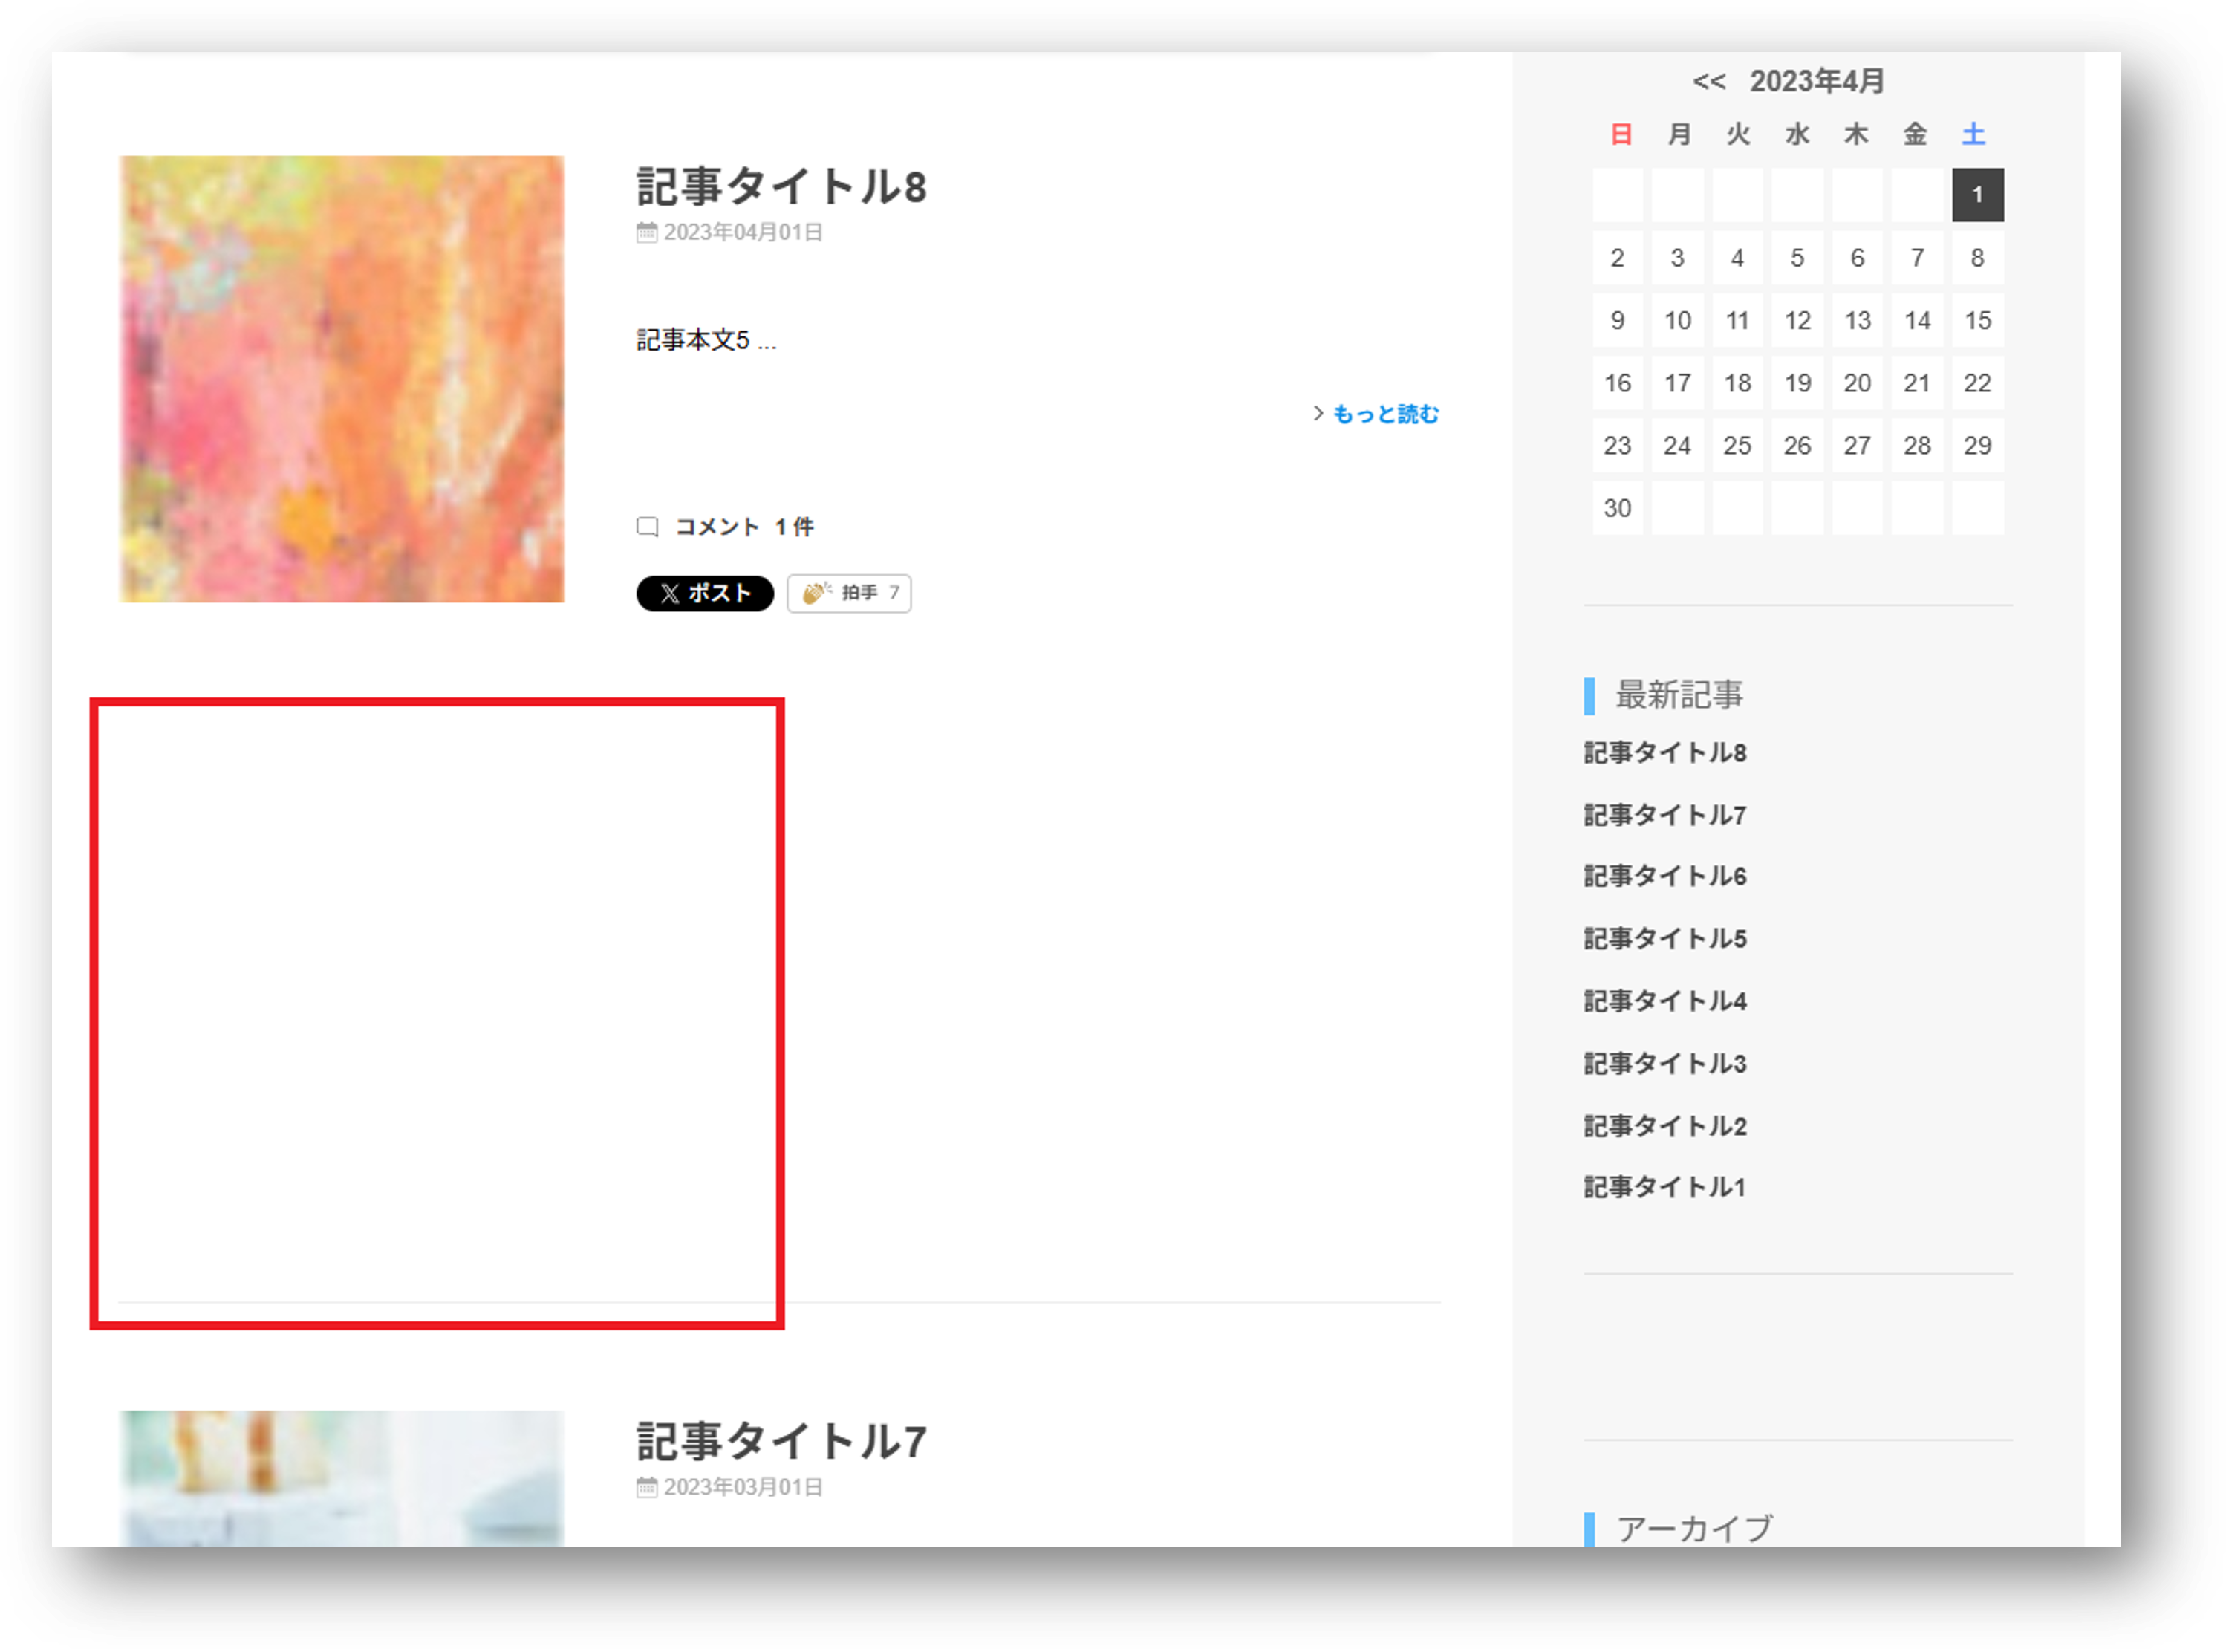The width and height of the screenshot is (2226, 1652).
Task: Open 記事タイトル1 in latest articles
Action: tap(1665, 1188)
